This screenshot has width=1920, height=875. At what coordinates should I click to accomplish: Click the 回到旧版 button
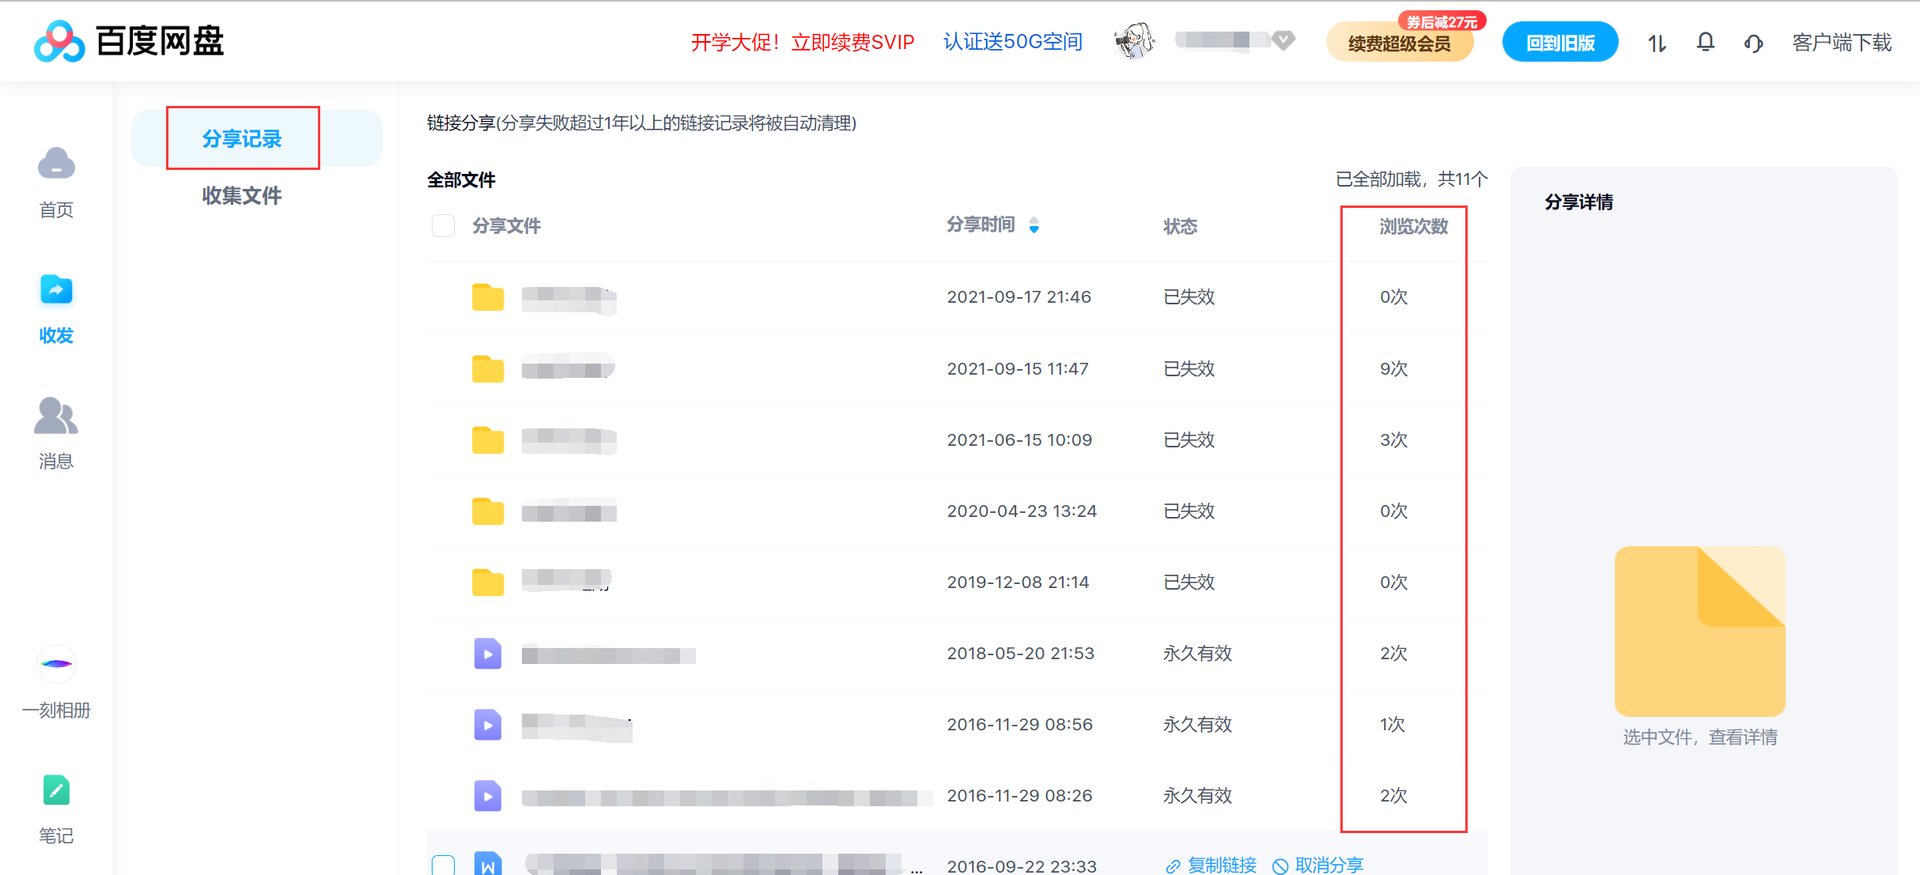click(1560, 42)
